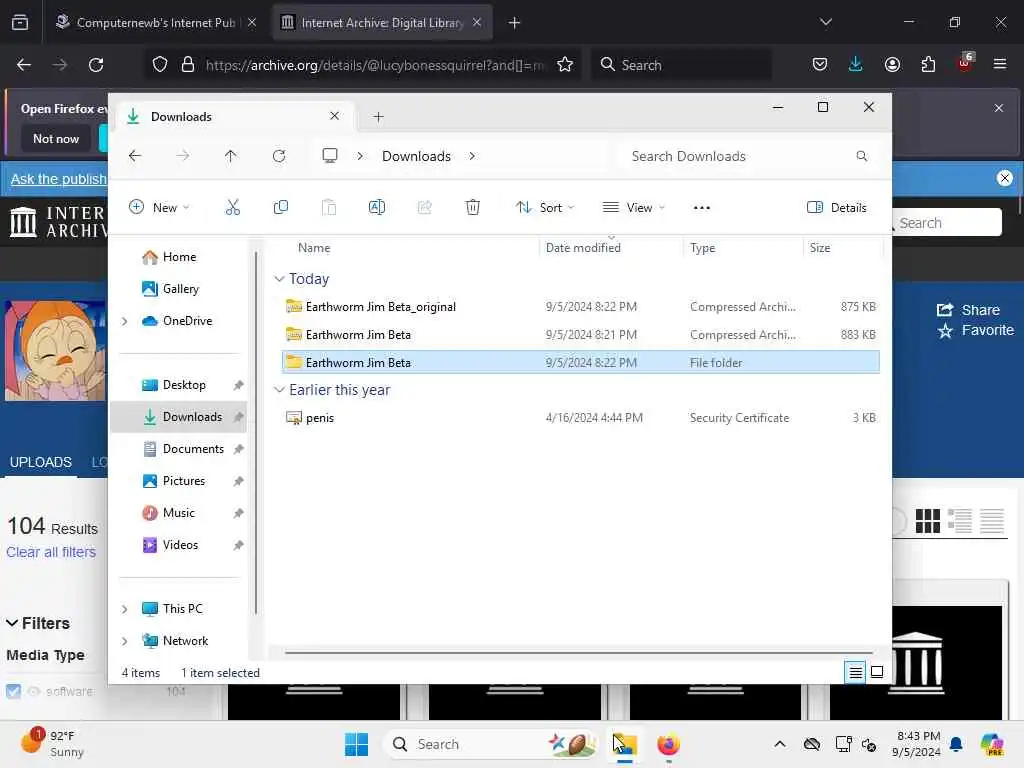Switch to large thumbnails view icon in status bar

coord(877,672)
